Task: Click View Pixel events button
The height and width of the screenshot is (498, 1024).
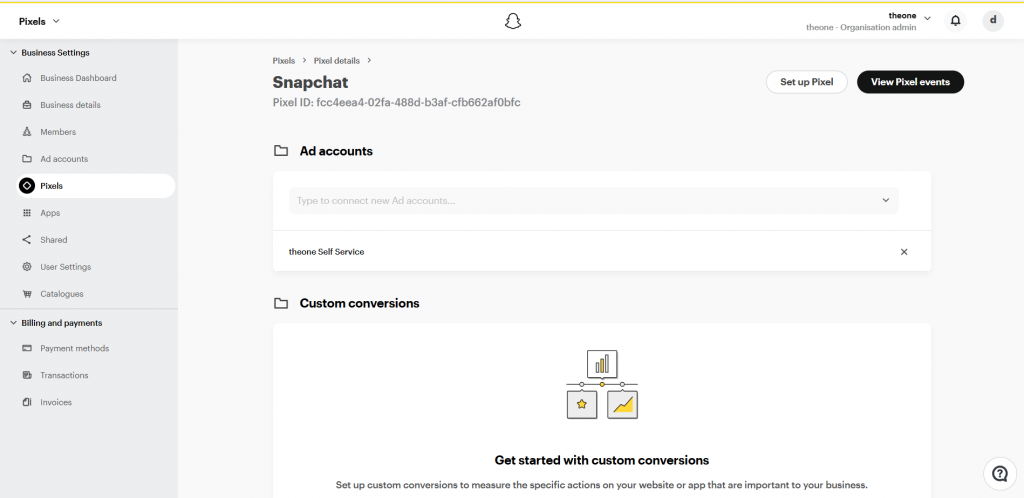Action: pos(910,82)
